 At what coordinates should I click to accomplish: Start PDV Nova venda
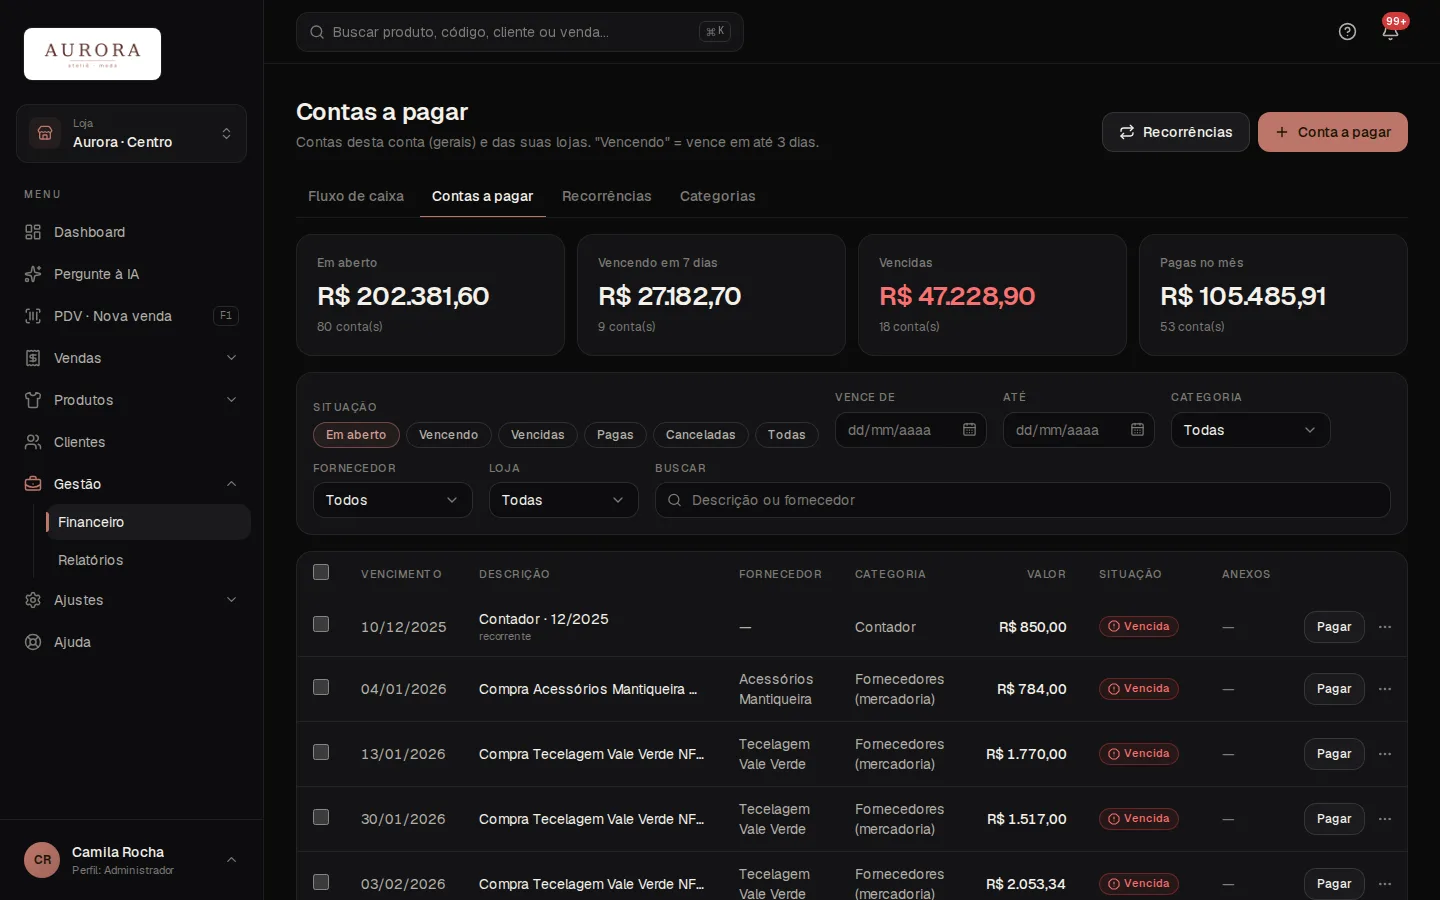coord(131,316)
